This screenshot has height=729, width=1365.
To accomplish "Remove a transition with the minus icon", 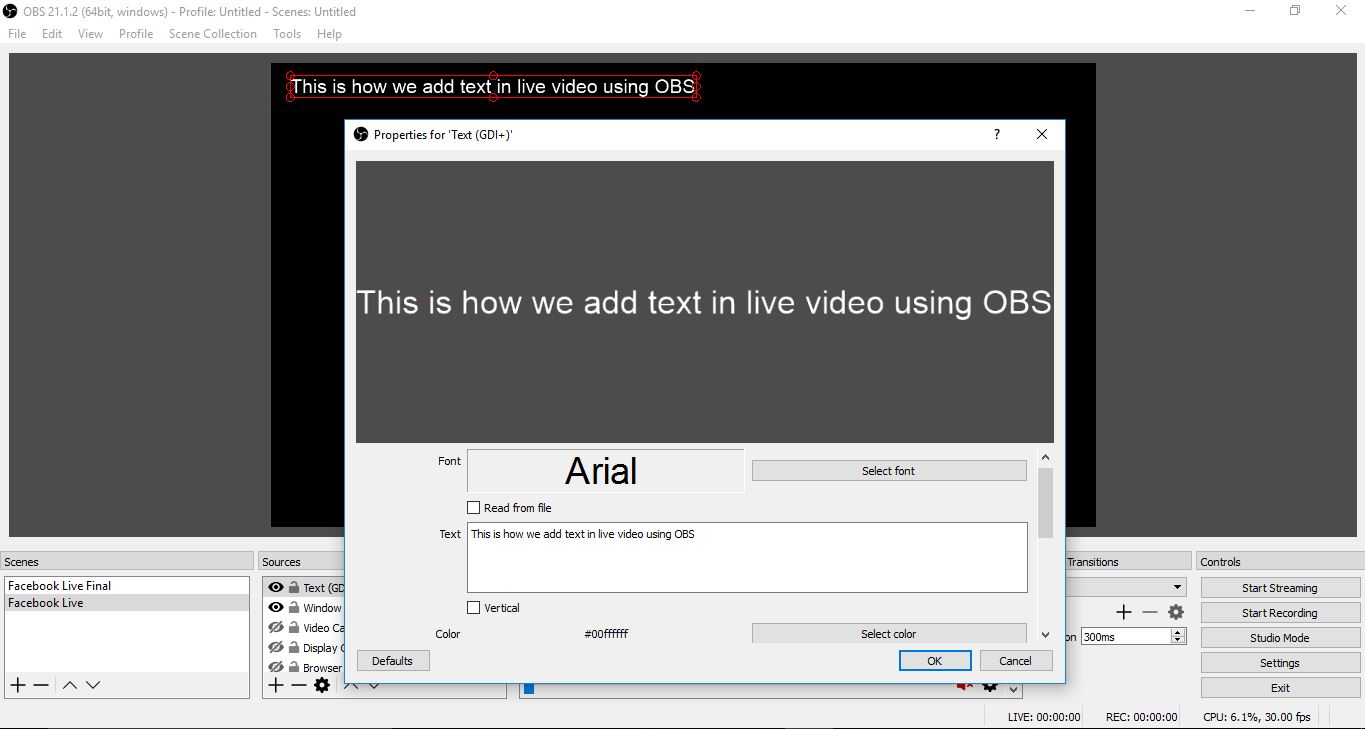I will coord(1150,612).
